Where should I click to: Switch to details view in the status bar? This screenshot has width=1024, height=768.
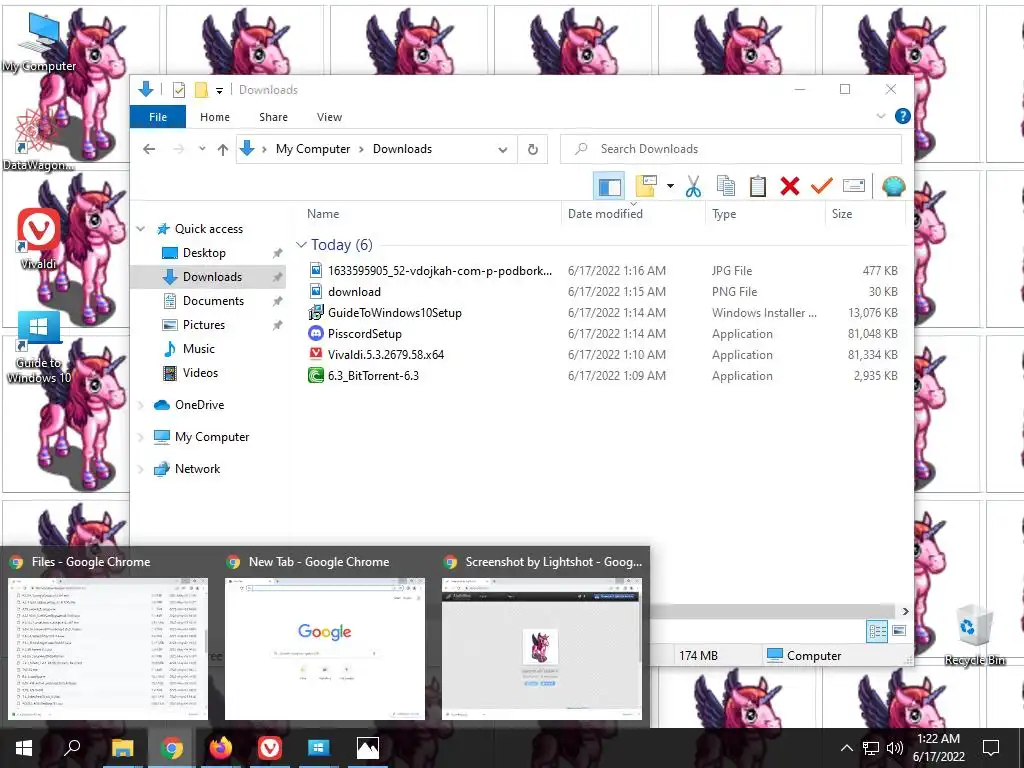coord(877,631)
